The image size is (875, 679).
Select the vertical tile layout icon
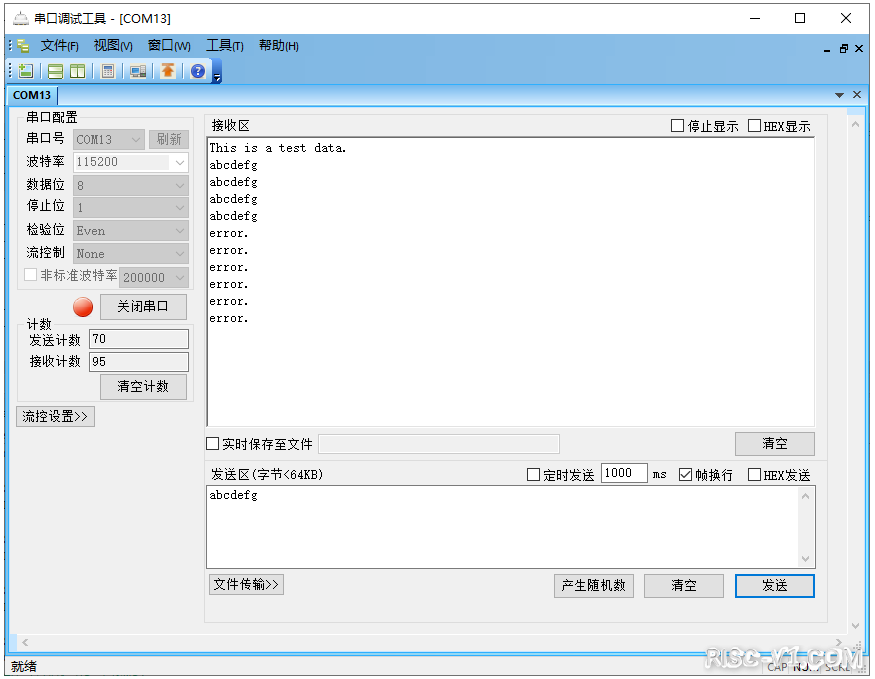click(x=78, y=70)
